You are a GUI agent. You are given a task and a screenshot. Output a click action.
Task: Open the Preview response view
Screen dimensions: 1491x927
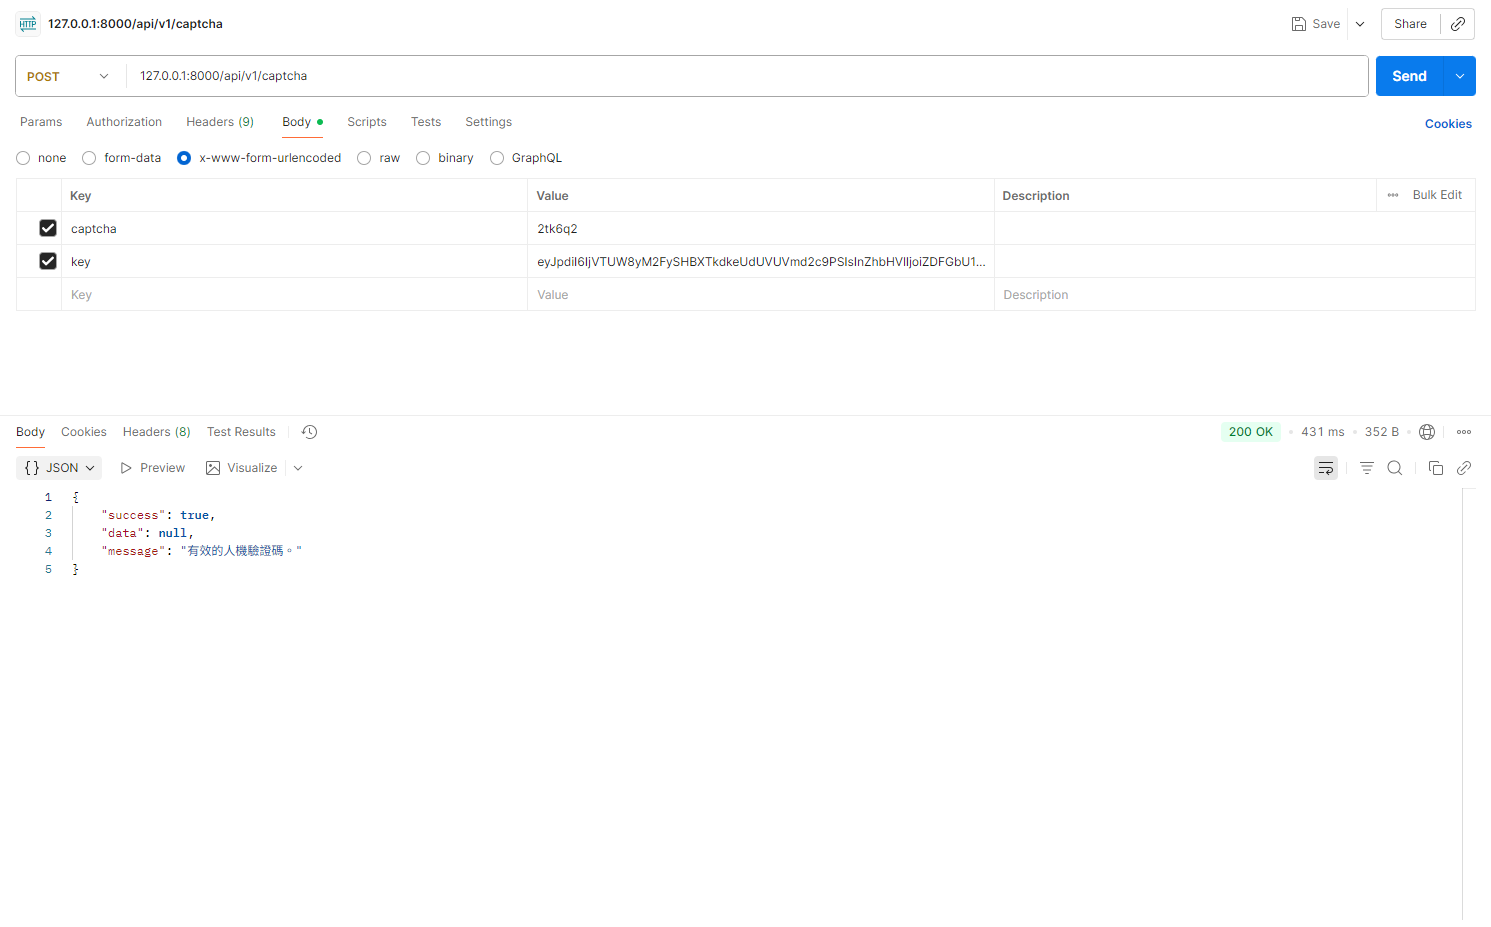(x=153, y=468)
